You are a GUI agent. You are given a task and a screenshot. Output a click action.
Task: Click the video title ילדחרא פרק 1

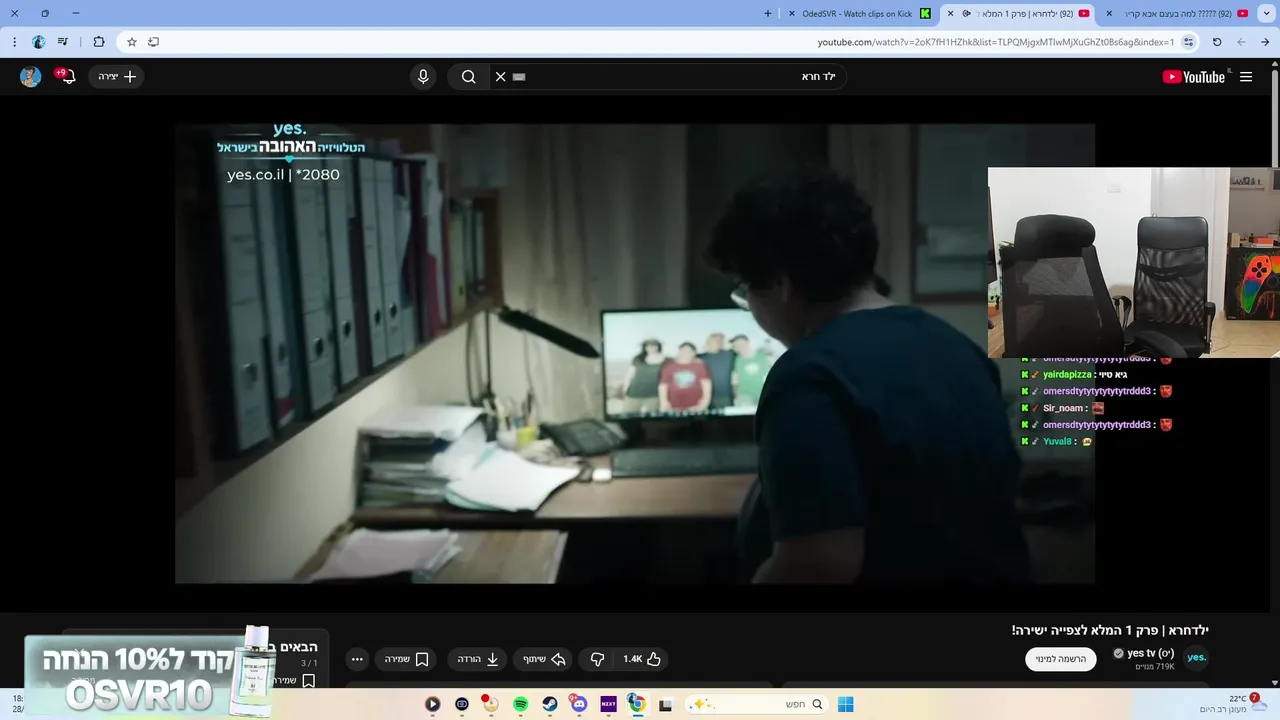tap(1110, 630)
